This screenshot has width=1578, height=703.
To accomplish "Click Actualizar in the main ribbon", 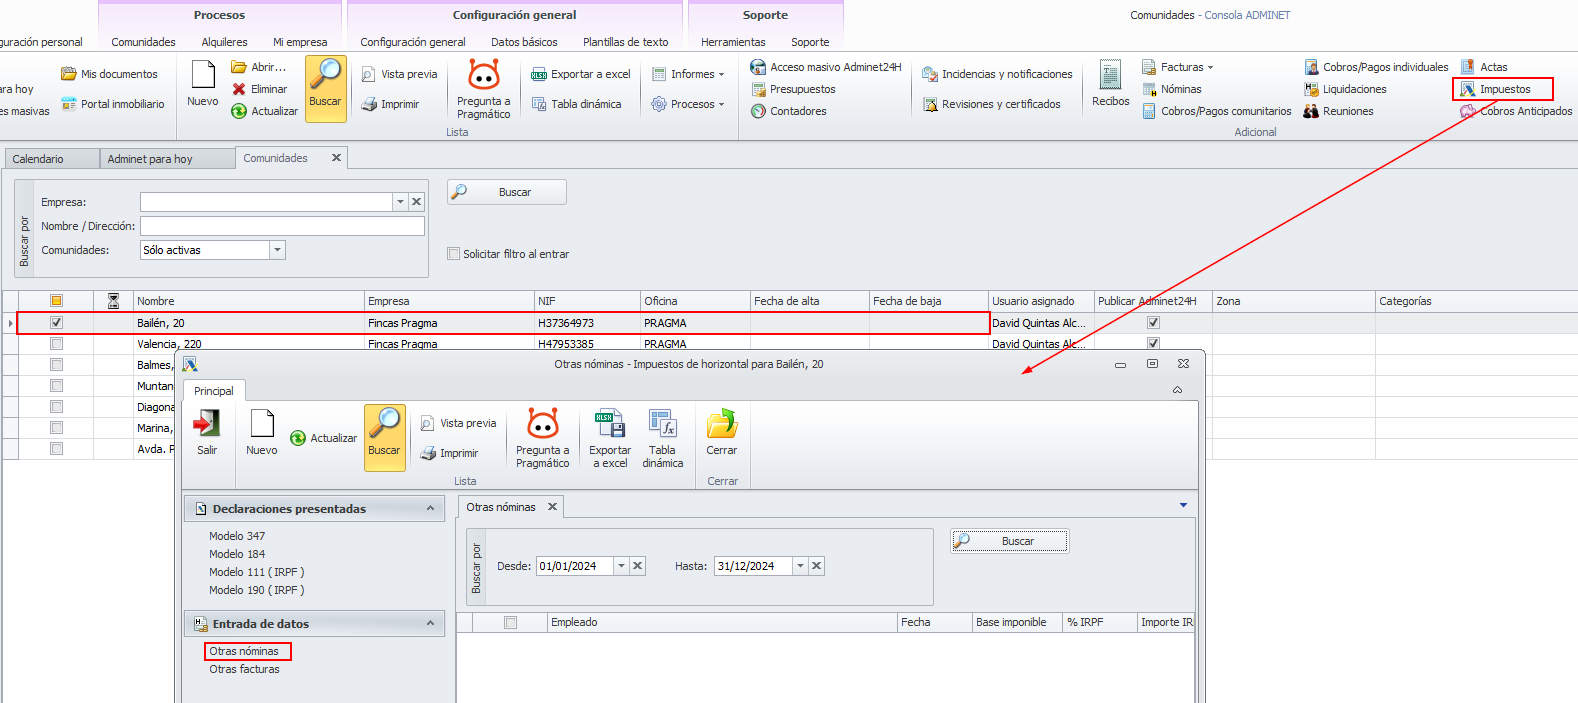I will pyautogui.click(x=265, y=111).
